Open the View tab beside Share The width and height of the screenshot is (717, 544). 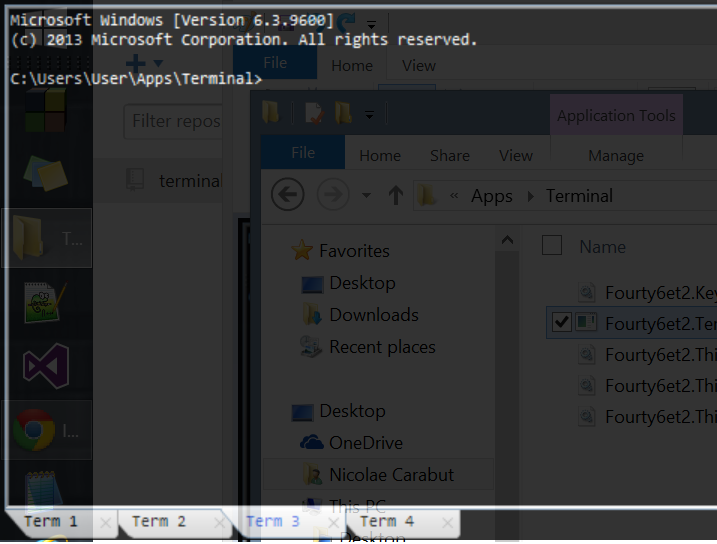(x=516, y=156)
